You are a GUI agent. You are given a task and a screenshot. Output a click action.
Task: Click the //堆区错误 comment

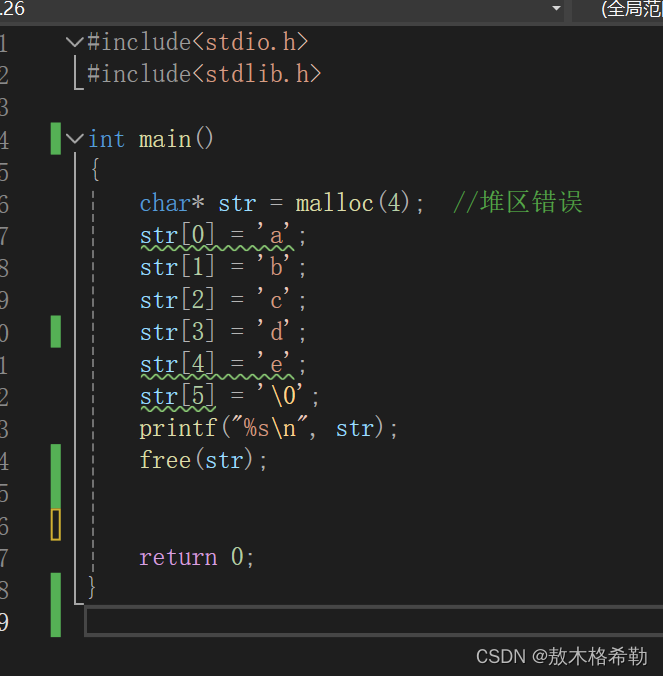518,202
